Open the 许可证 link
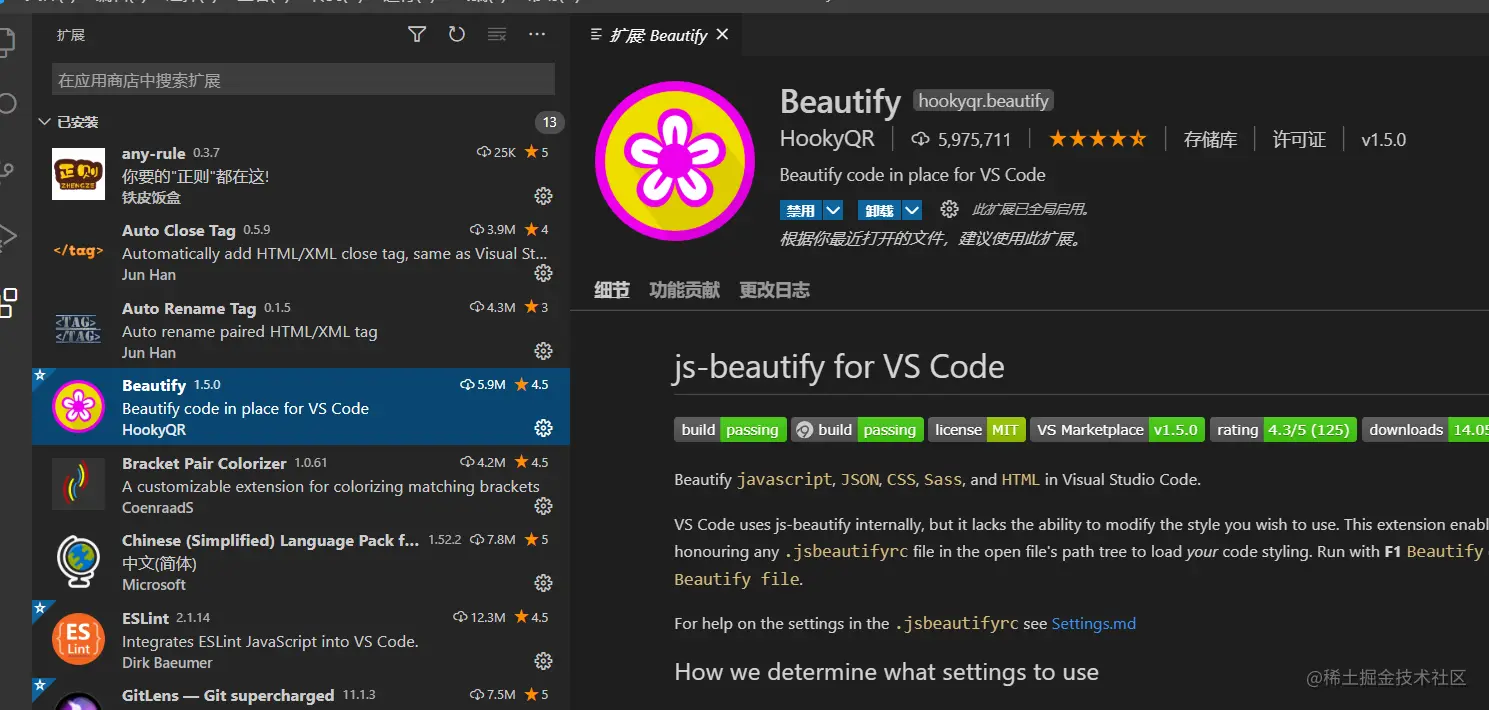 pos(1299,140)
